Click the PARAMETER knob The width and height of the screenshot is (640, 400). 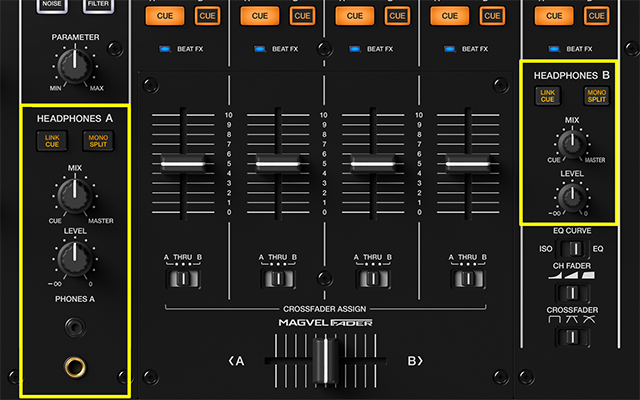click(70, 65)
